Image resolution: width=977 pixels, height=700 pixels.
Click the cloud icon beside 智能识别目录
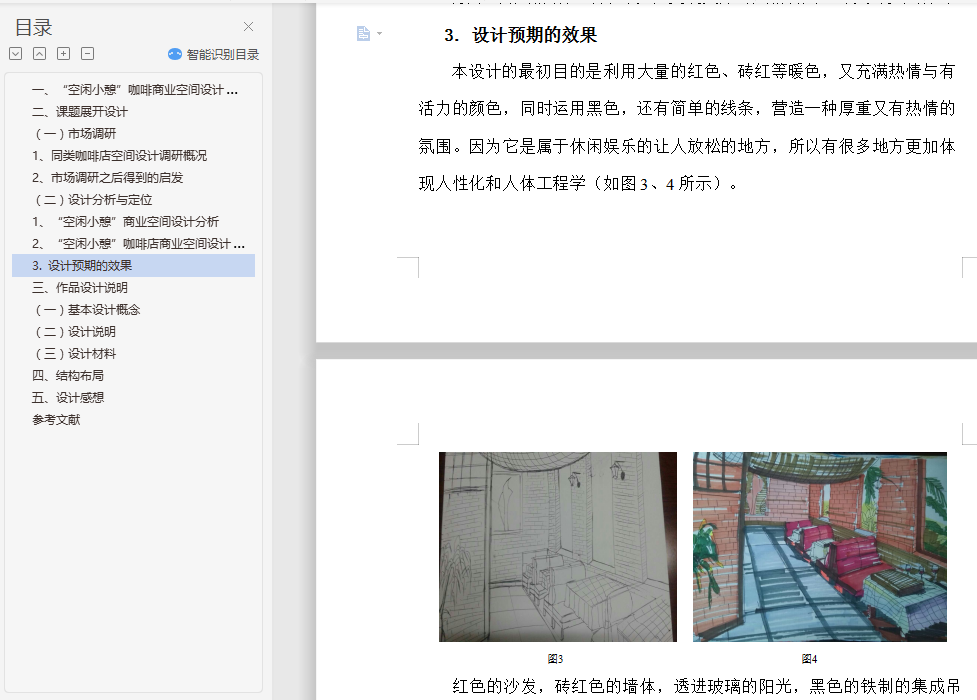pyautogui.click(x=175, y=54)
